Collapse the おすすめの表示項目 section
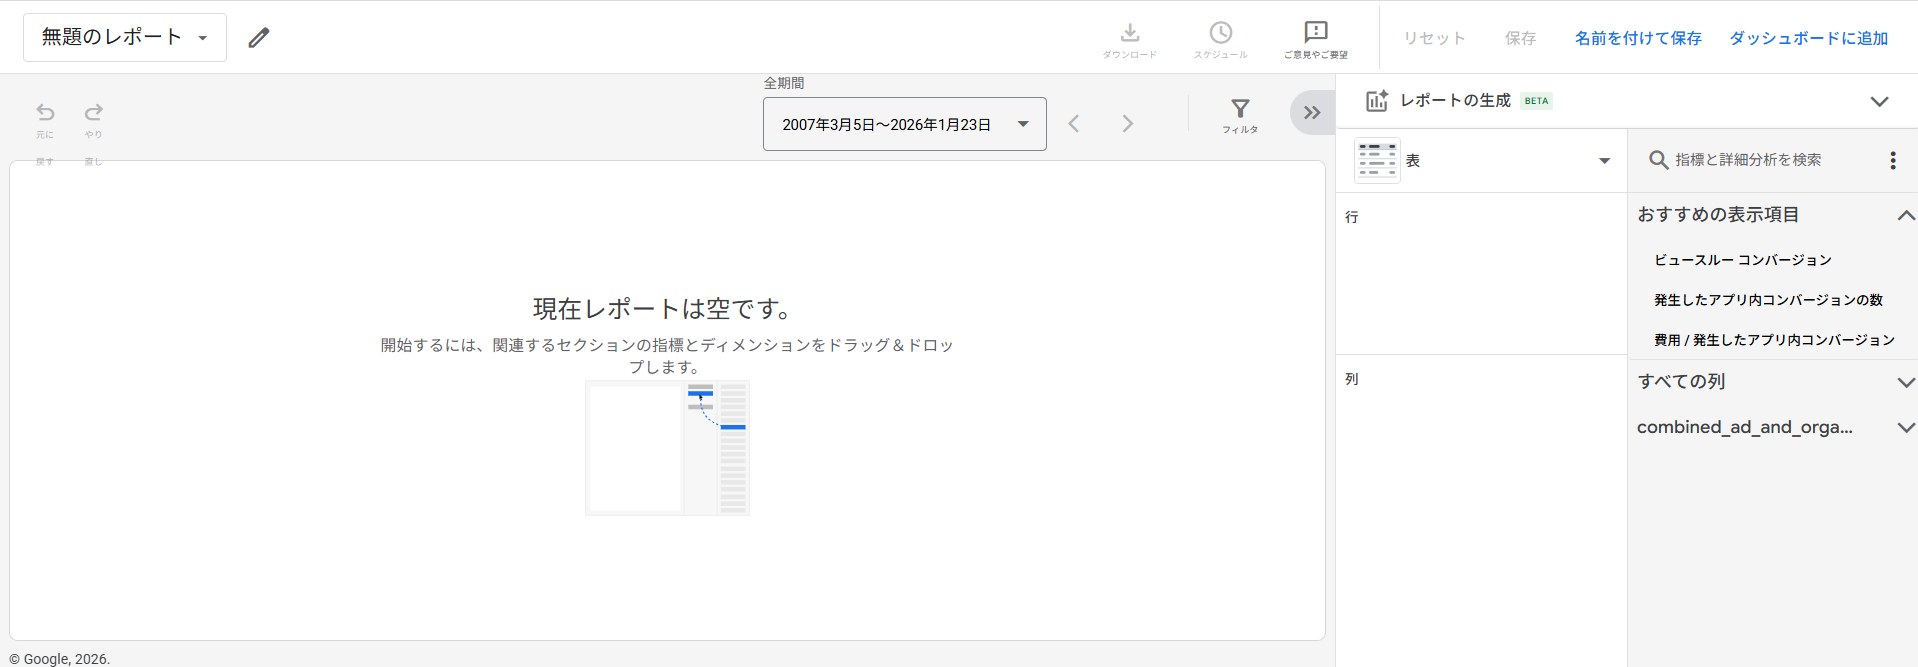1918x667 pixels. coord(1906,215)
